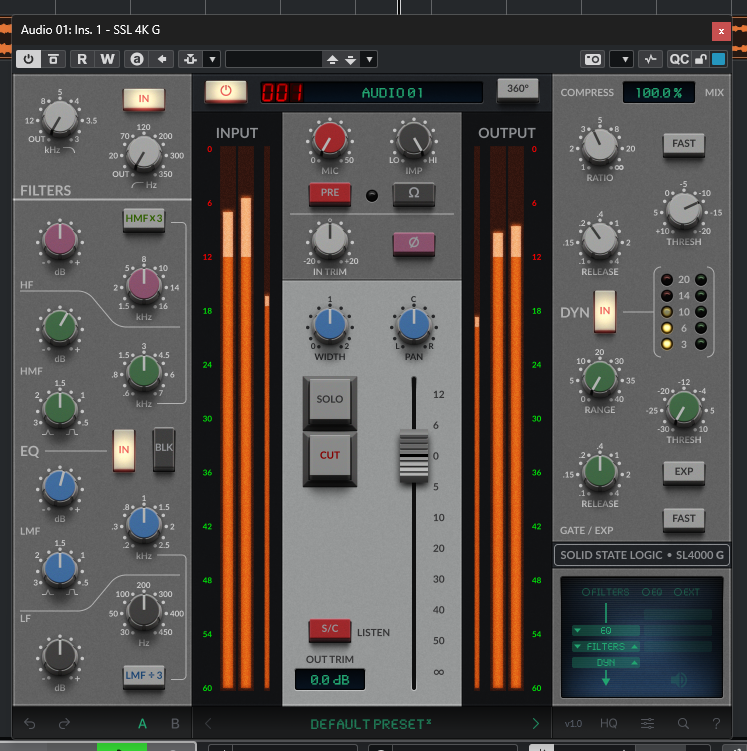Screen dimensions: 747x751
Task: Enable Write automation with the W button
Action: point(107,59)
